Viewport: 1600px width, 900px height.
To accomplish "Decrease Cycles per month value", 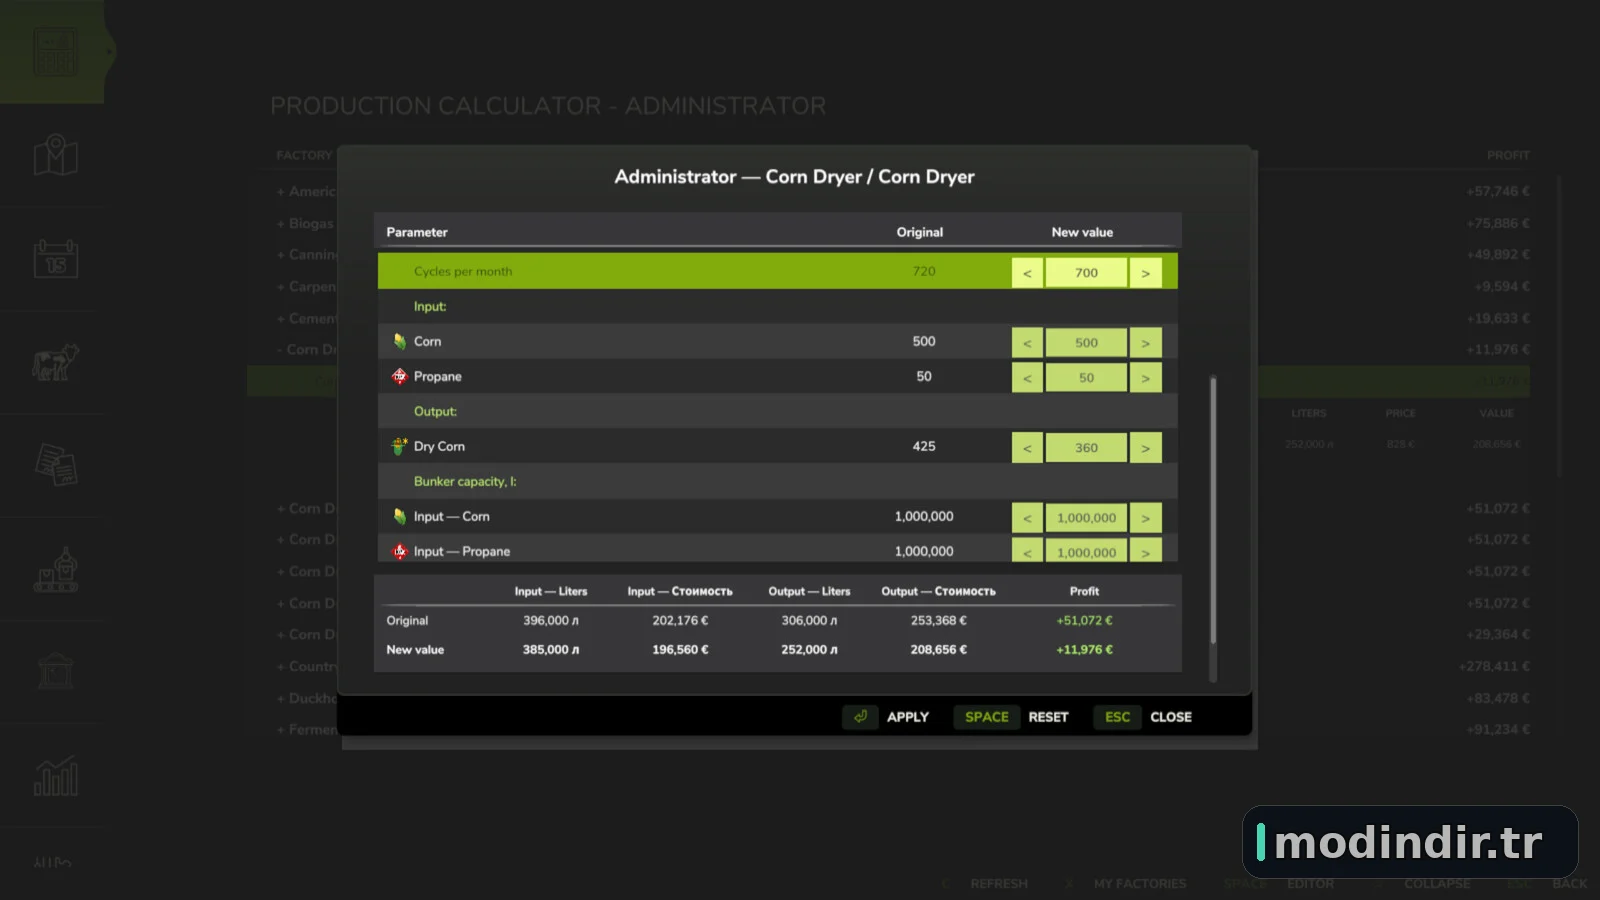I will coord(1027,272).
